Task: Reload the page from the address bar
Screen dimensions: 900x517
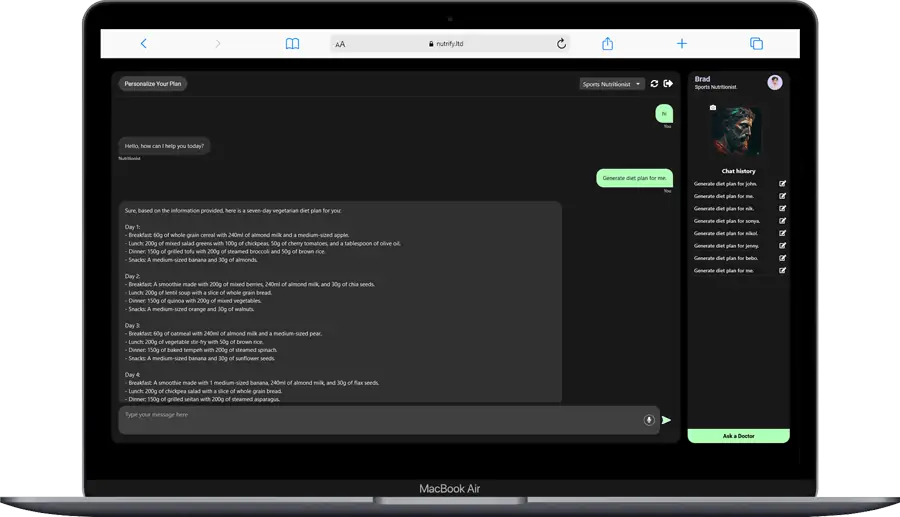Action: [x=561, y=44]
